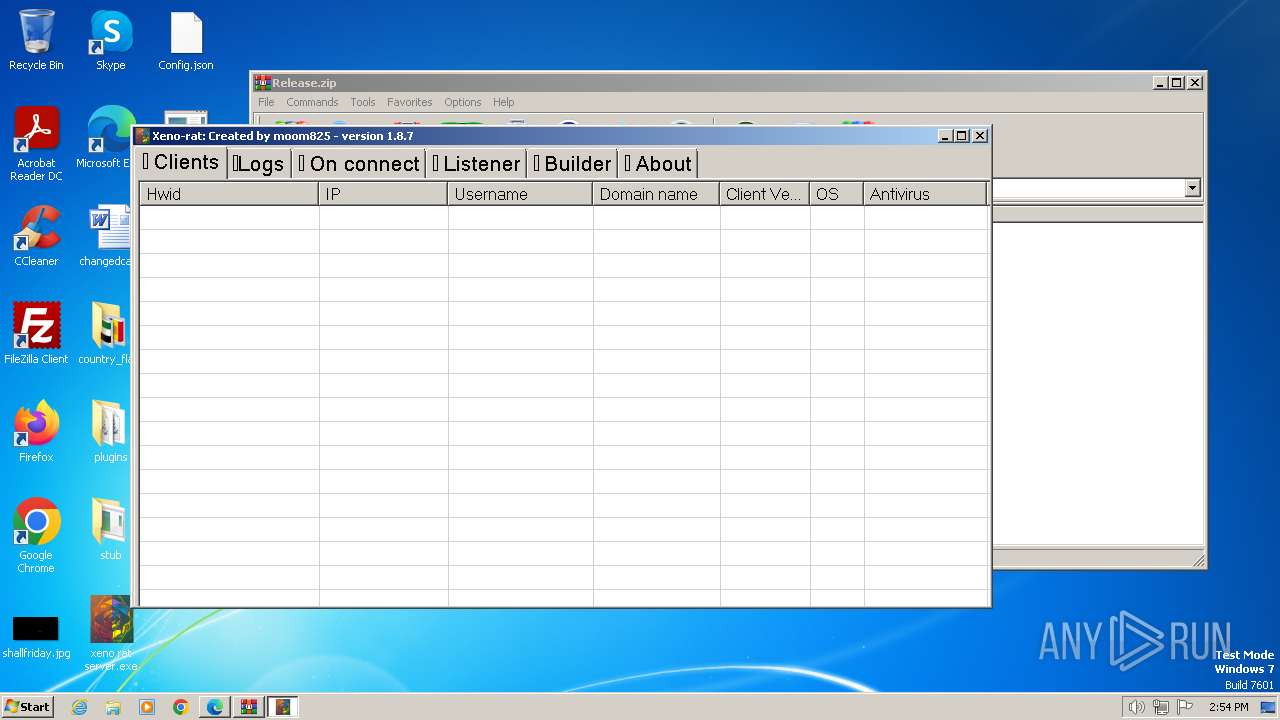Open the Listener tab
Viewport: 1280px width, 720px height.
tap(477, 164)
